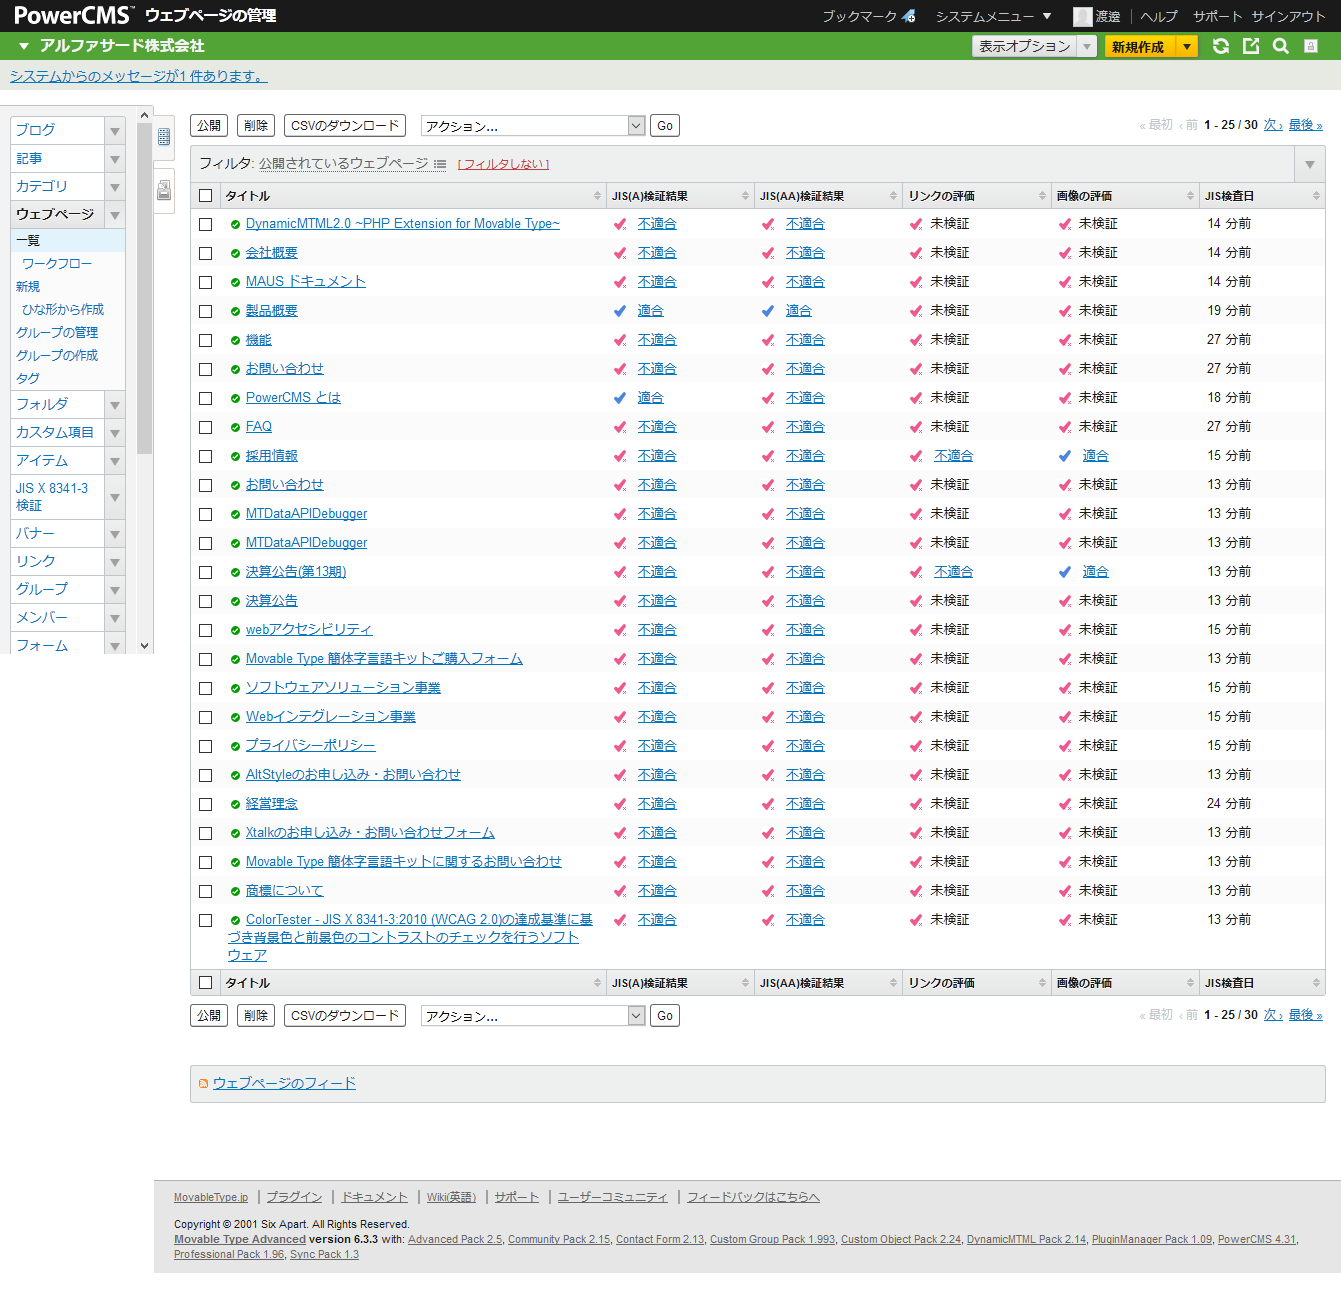Open グループの管理 in the sidebar
Viewport: 1341px width, 1289px height.
tap(57, 333)
